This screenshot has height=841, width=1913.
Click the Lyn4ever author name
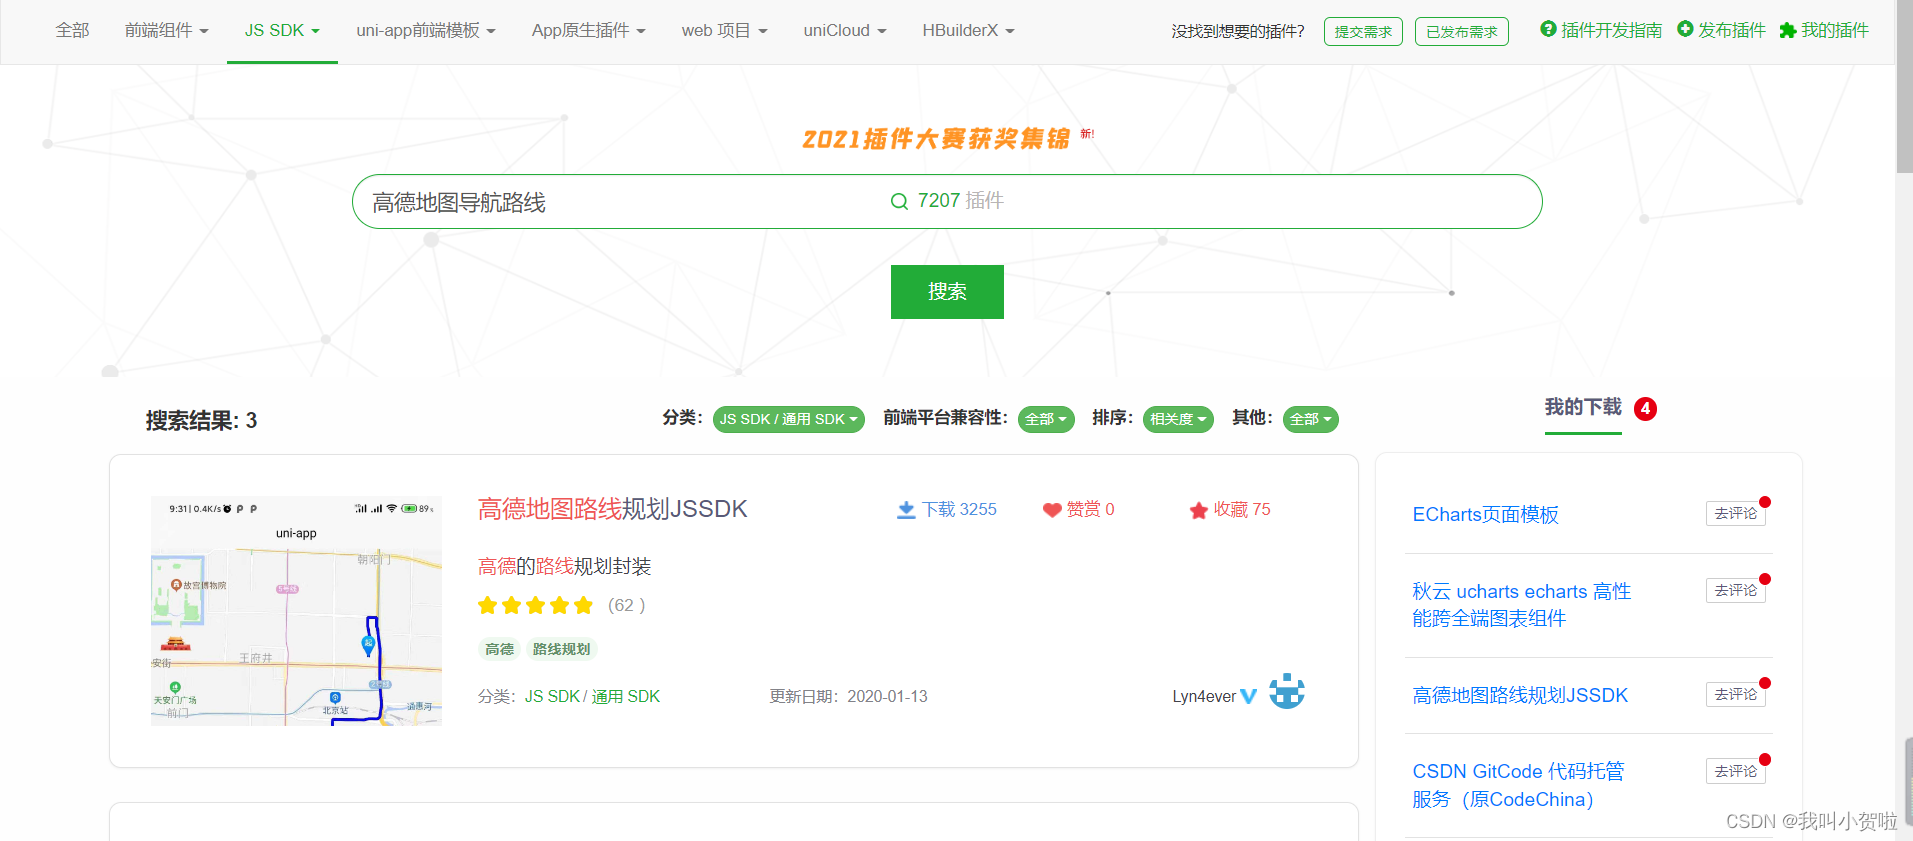coord(1204,696)
